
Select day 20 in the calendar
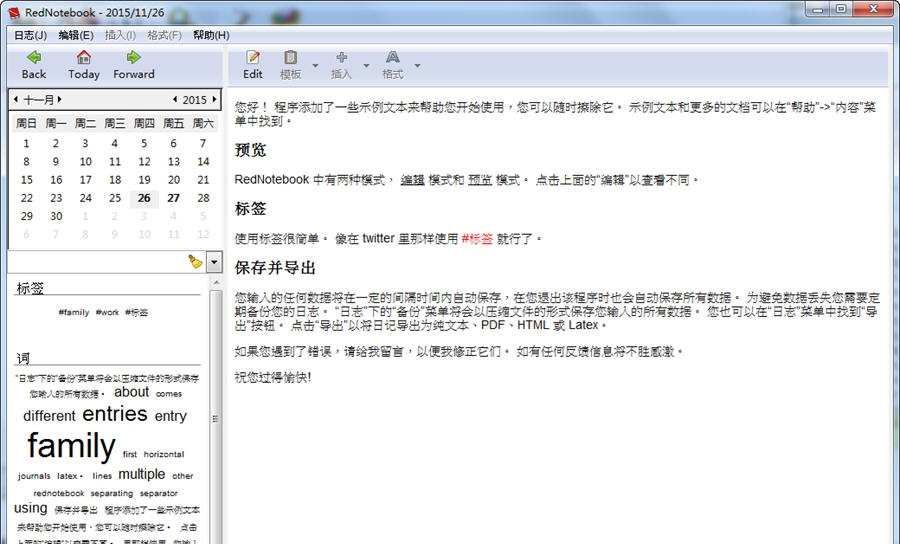tap(173, 180)
